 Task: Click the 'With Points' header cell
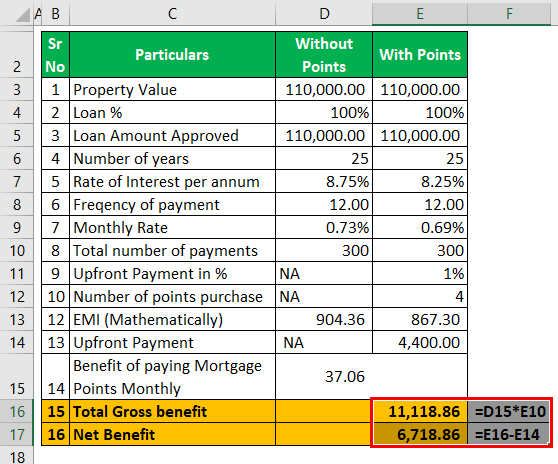click(x=420, y=55)
